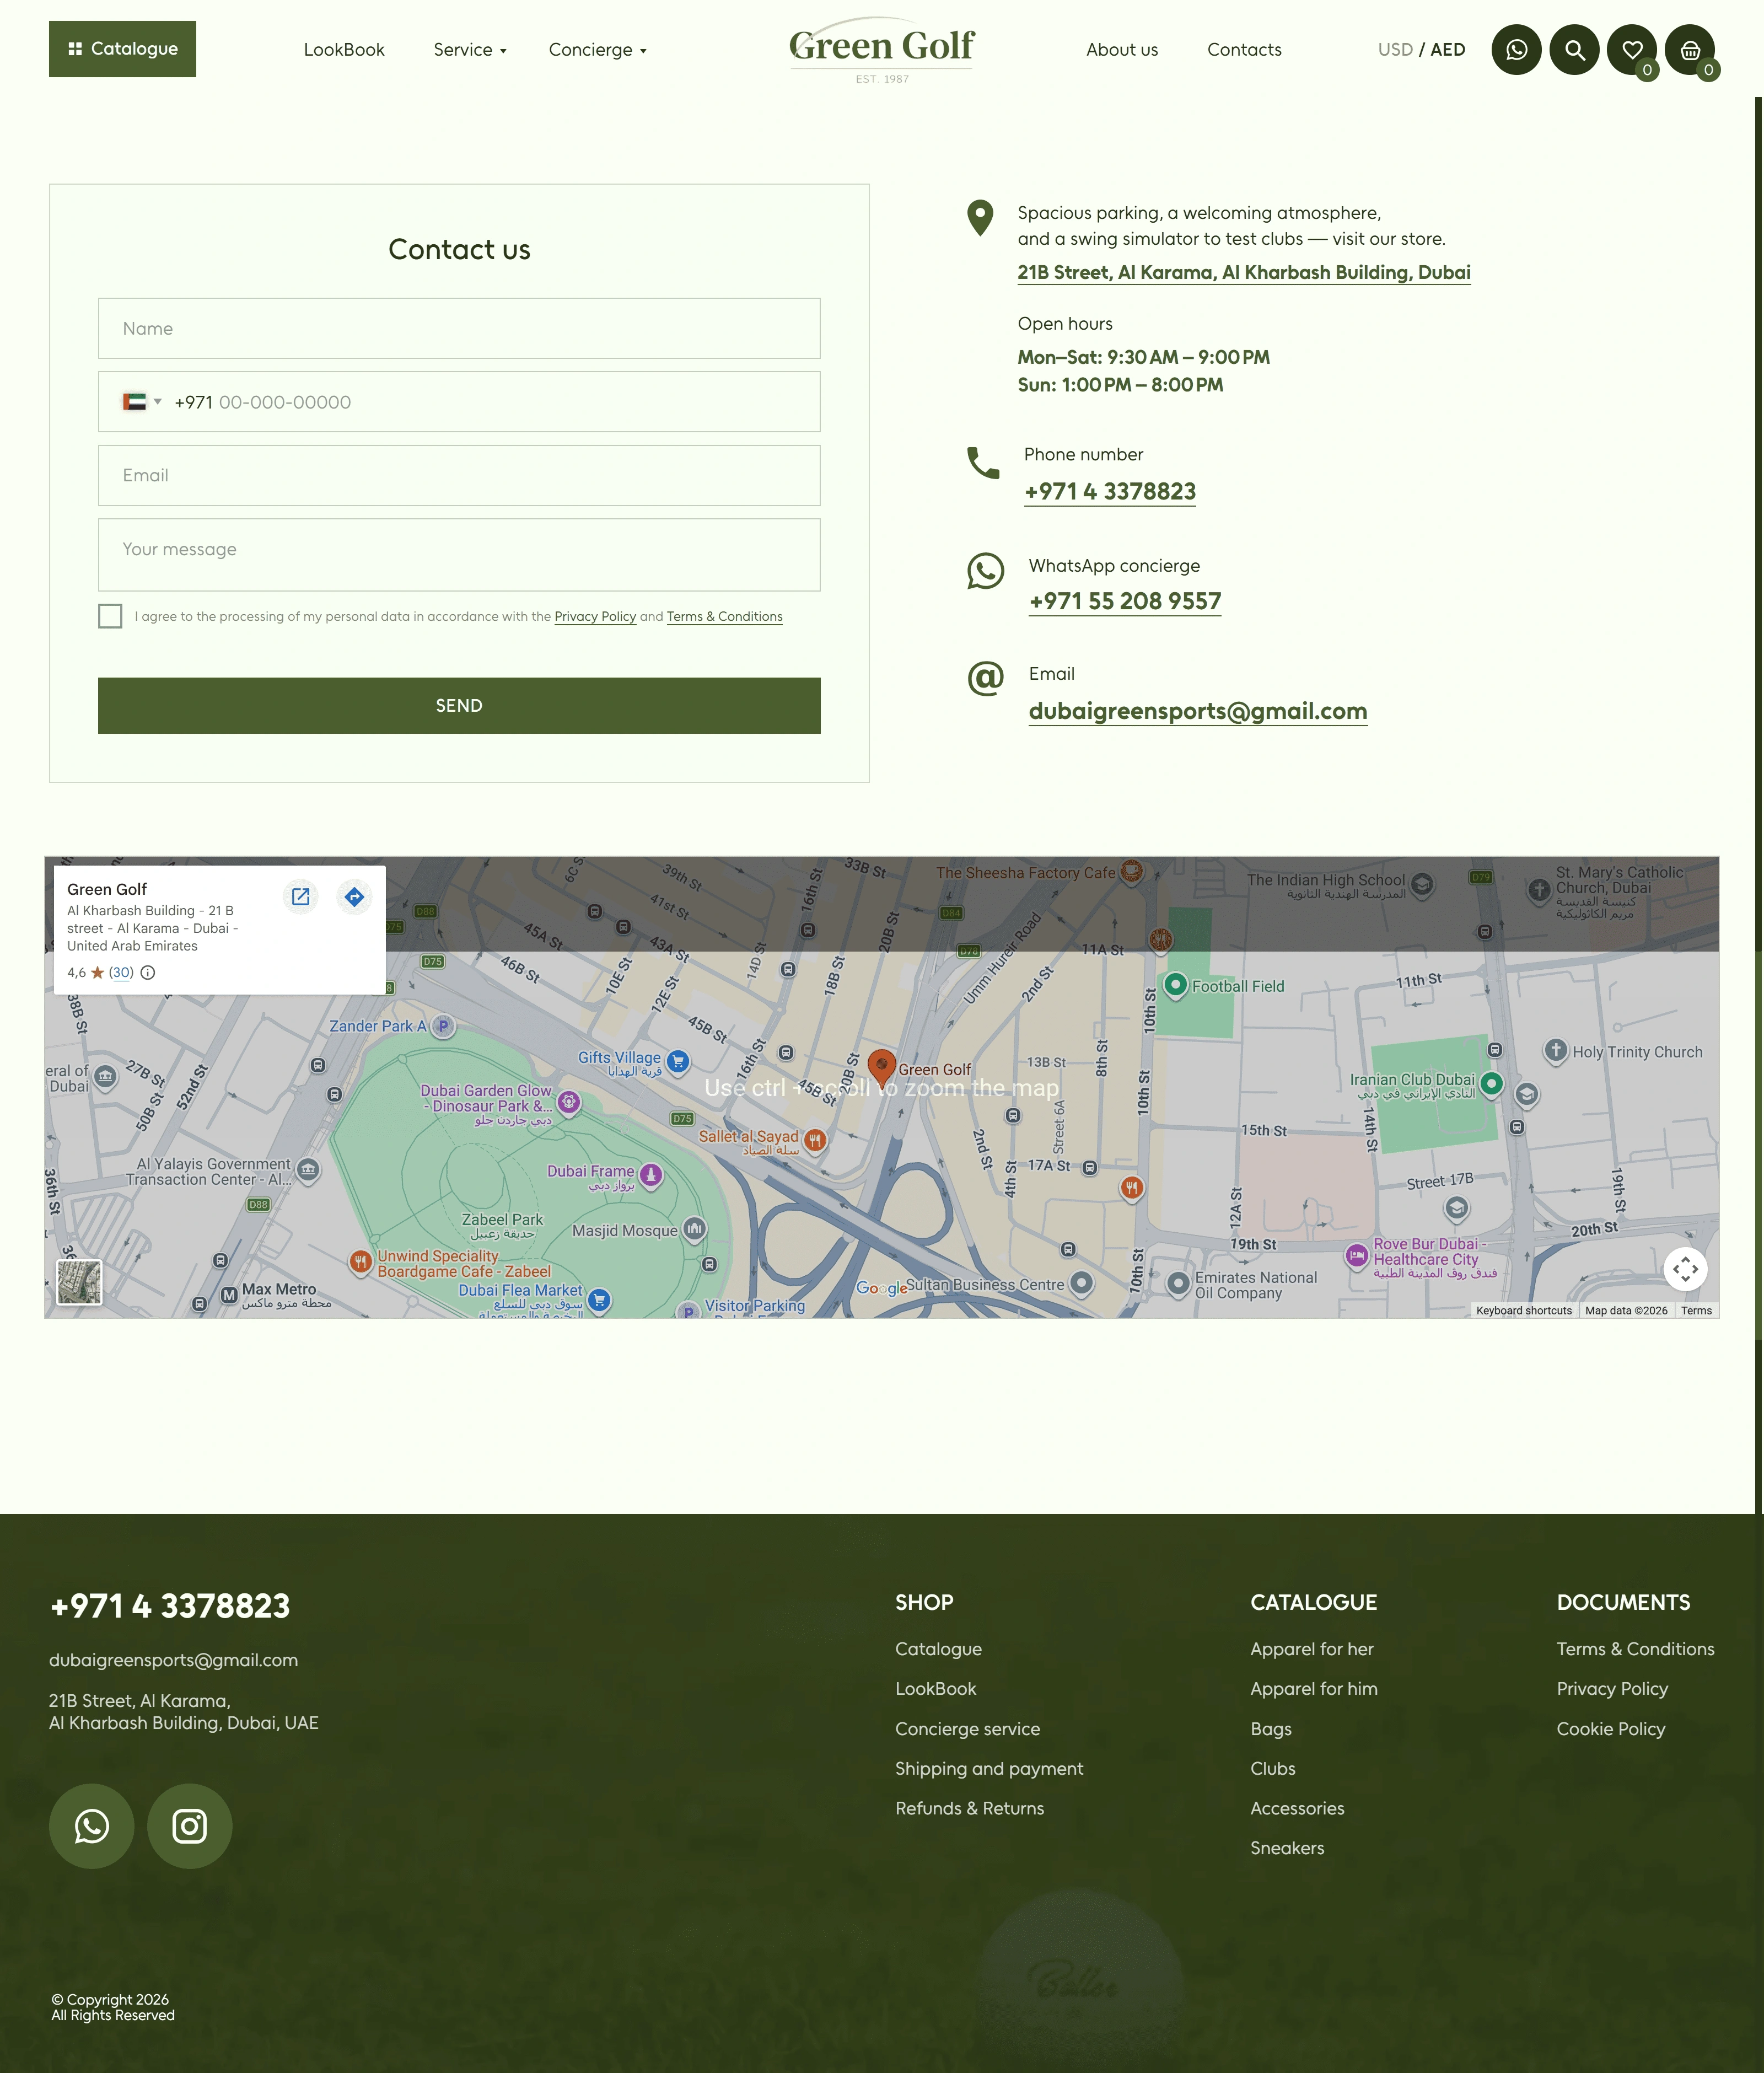Open WhatsApp chat from header icon
Viewport: 1764px width, 2073px height.
tap(1516, 50)
